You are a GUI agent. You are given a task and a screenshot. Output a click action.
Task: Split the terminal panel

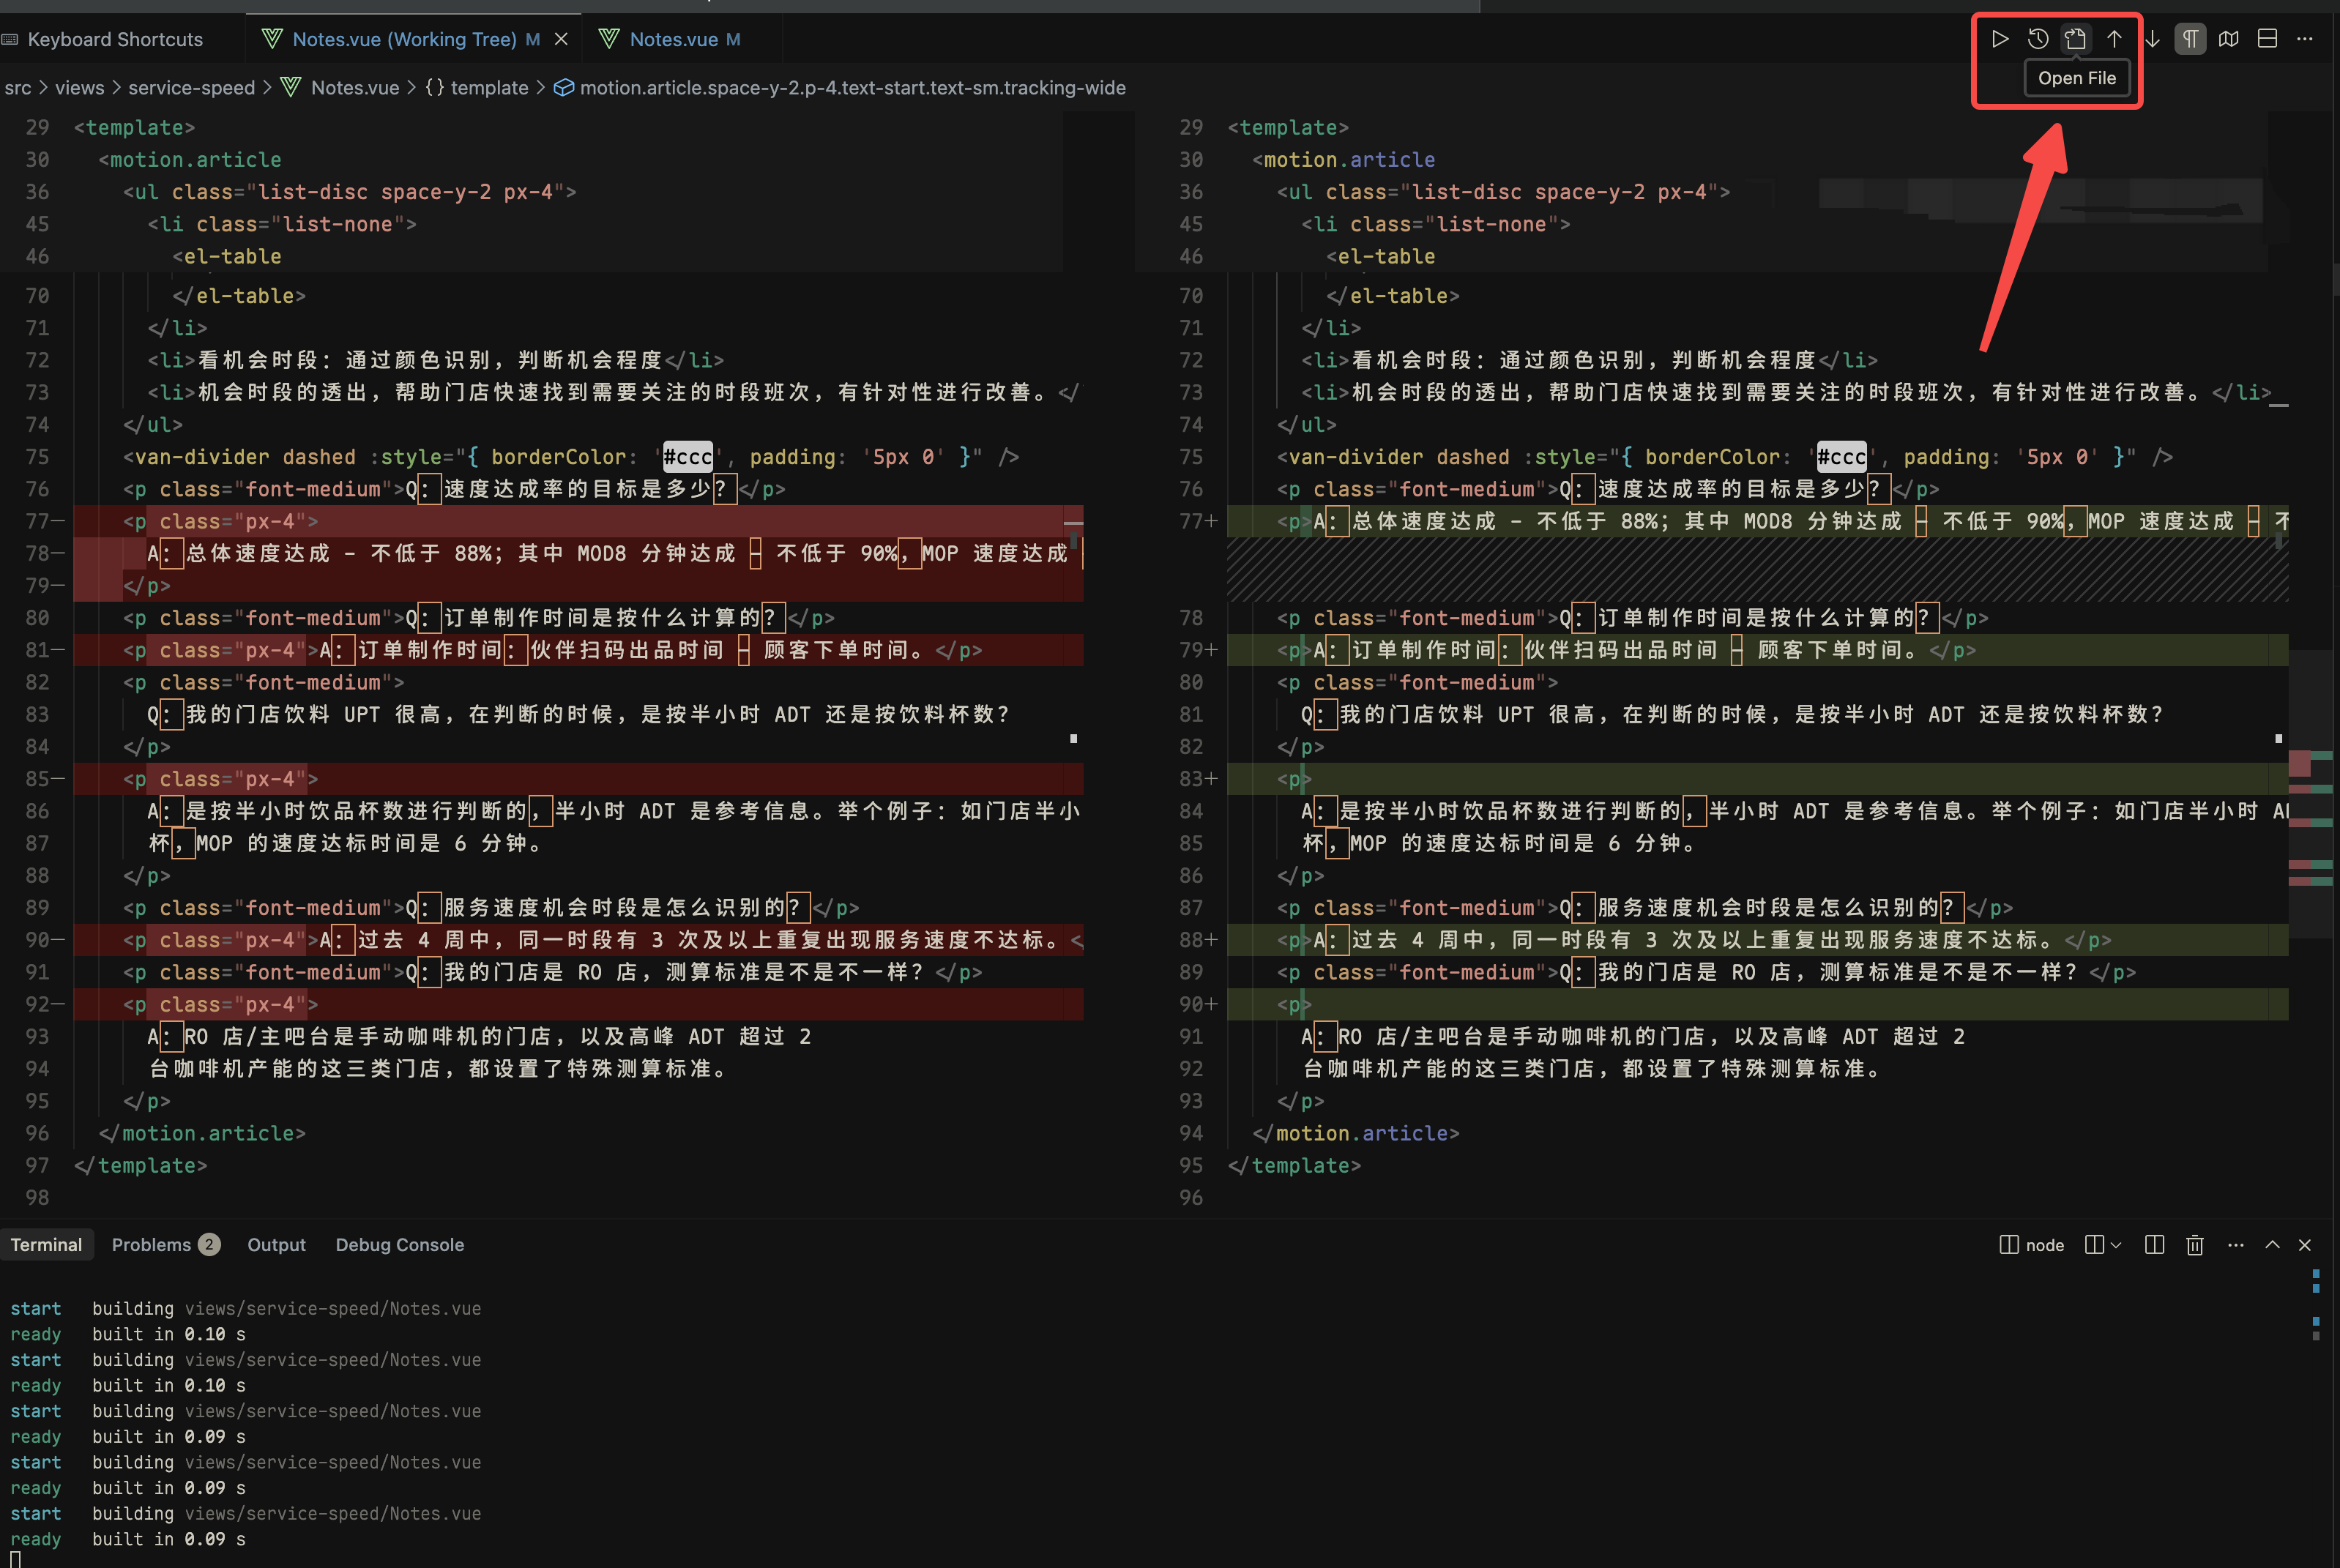[x=2155, y=1245]
